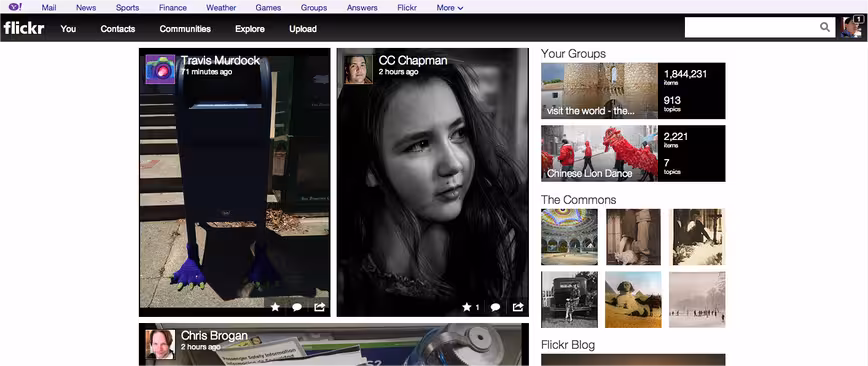Click CC Chapman's '2 hours ago' timestamp
The width and height of the screenshot is (868, 366).
point(399,72)
